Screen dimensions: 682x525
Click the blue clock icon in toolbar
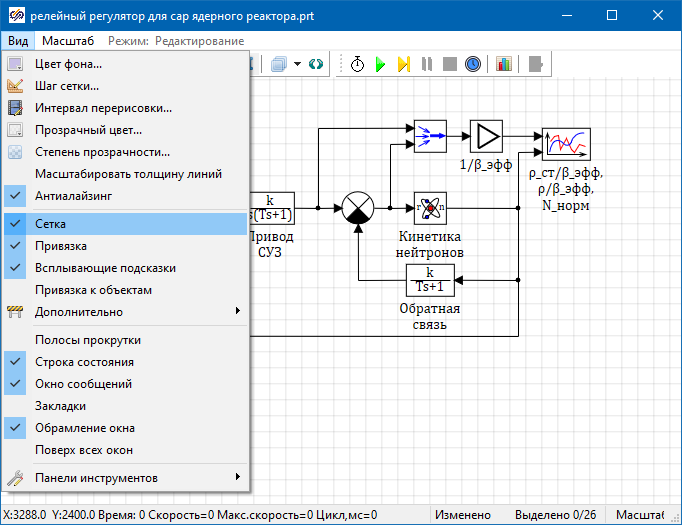(x=472, y=64)
